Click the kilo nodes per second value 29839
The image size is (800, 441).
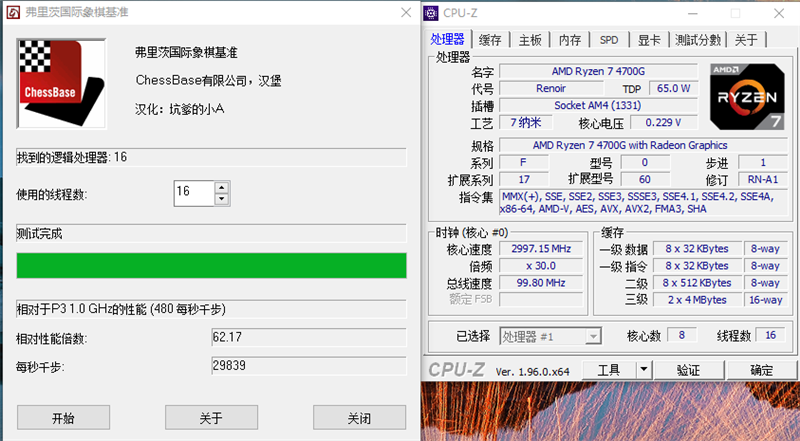click(309, 366)
